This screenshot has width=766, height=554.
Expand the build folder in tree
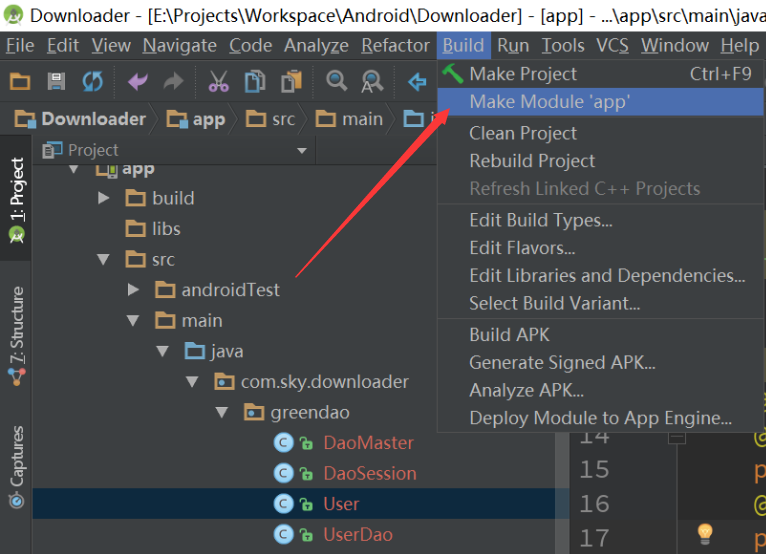(x=104, y=198)
